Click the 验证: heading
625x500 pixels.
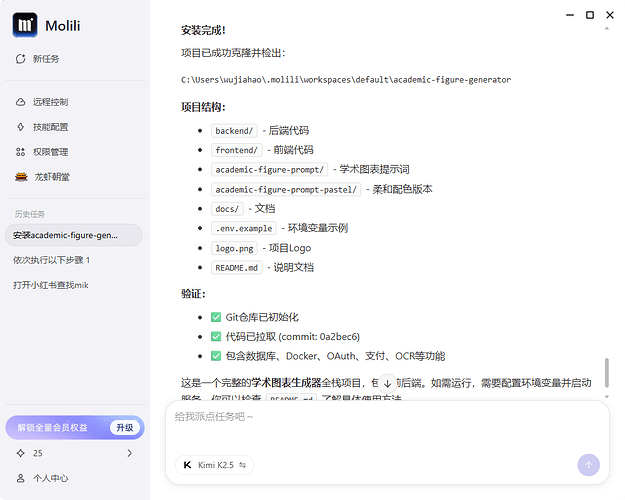click(193, 294)
